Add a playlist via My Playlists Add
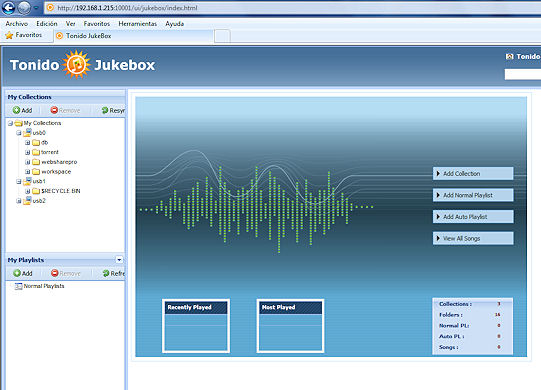 tap(23, 273)
